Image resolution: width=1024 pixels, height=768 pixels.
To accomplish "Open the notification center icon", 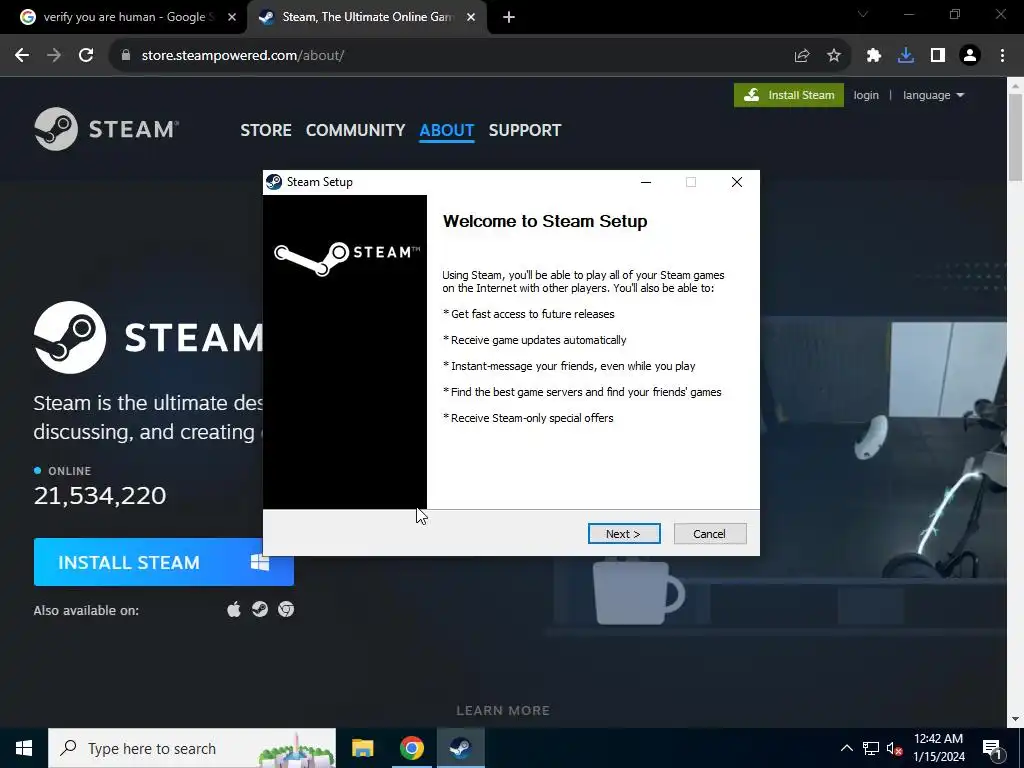I will 993,749.
